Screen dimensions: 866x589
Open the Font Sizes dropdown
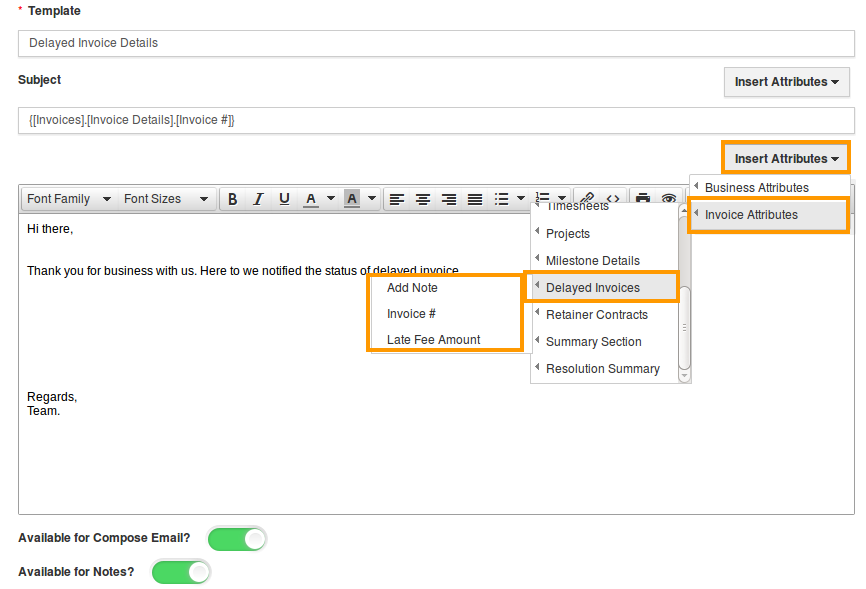click(x=165, y=199)
